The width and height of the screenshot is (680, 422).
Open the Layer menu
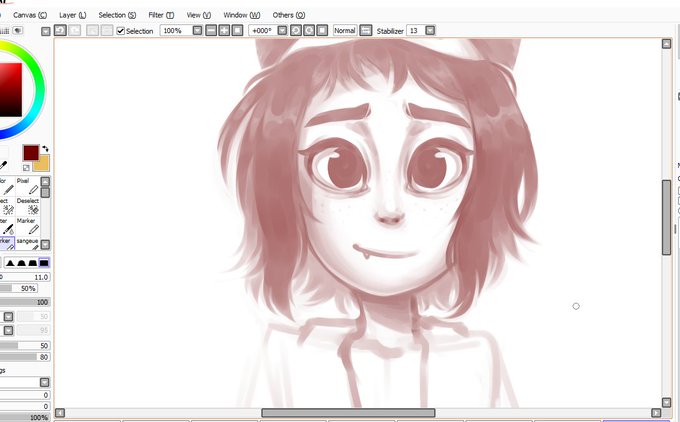pos(72,15)
